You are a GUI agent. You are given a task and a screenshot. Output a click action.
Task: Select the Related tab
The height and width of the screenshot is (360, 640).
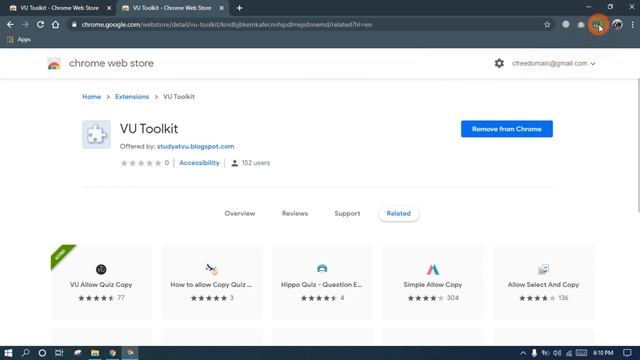[398, 213]
